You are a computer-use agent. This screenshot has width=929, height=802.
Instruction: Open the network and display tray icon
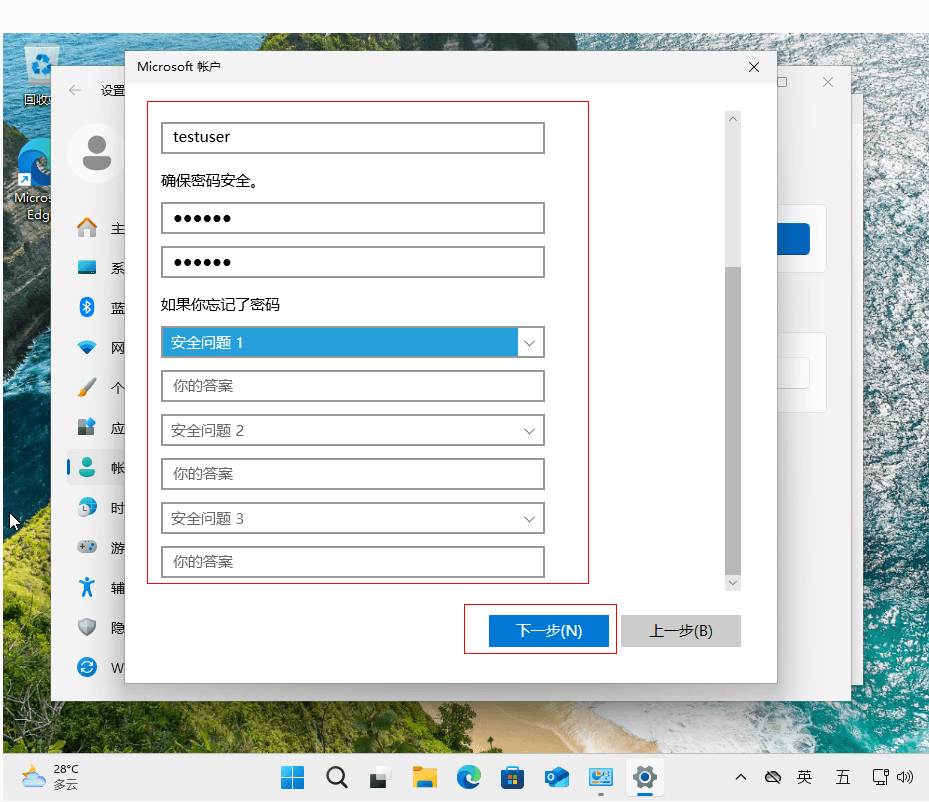coord(880,777)
